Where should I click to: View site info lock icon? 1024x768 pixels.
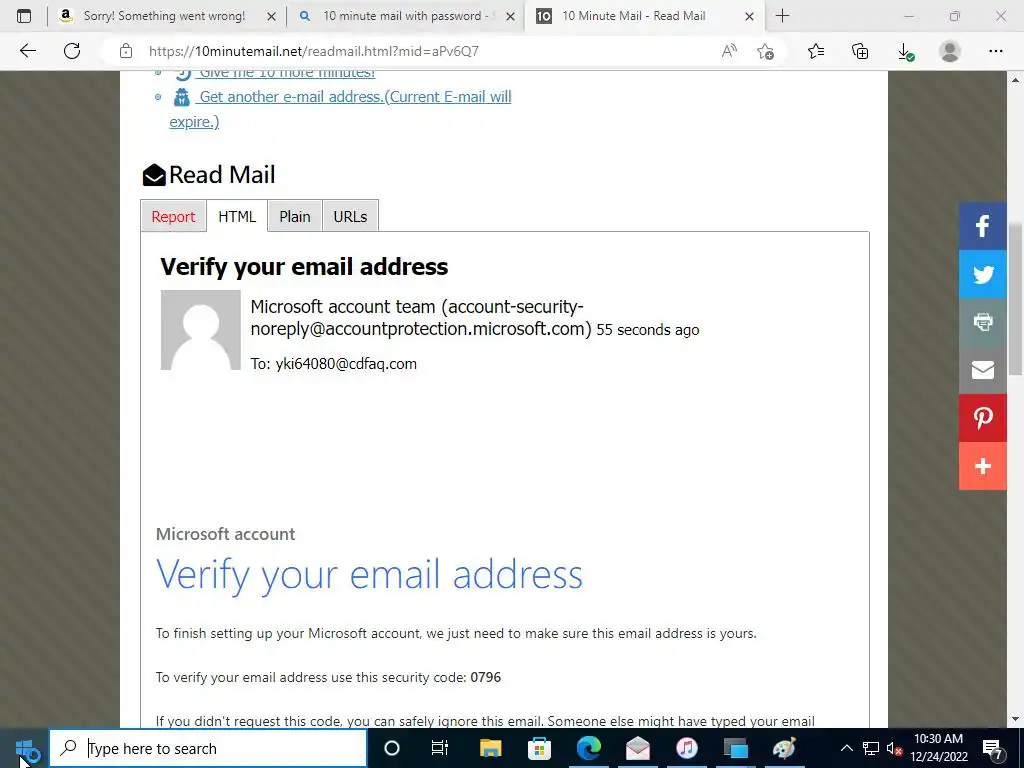[x=126, y=51]
